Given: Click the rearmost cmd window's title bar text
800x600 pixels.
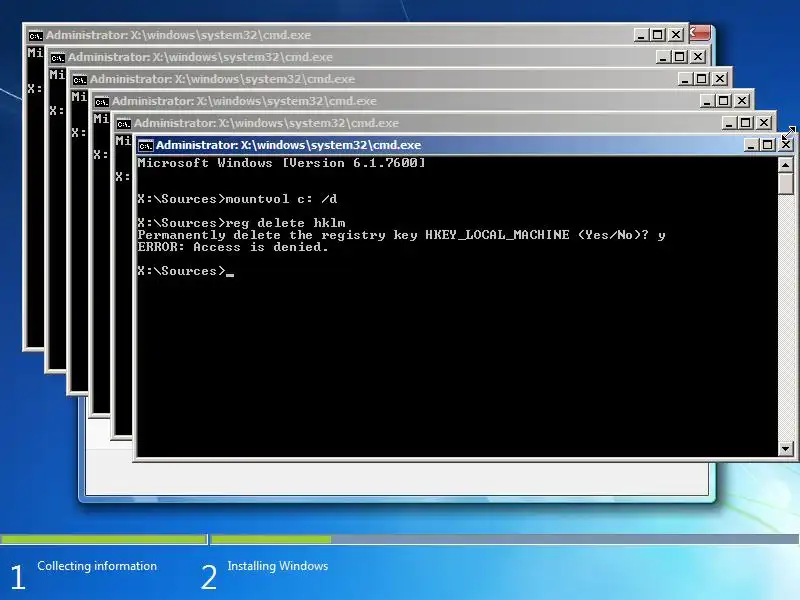Looking at the screenshot, I should [178, 35].
